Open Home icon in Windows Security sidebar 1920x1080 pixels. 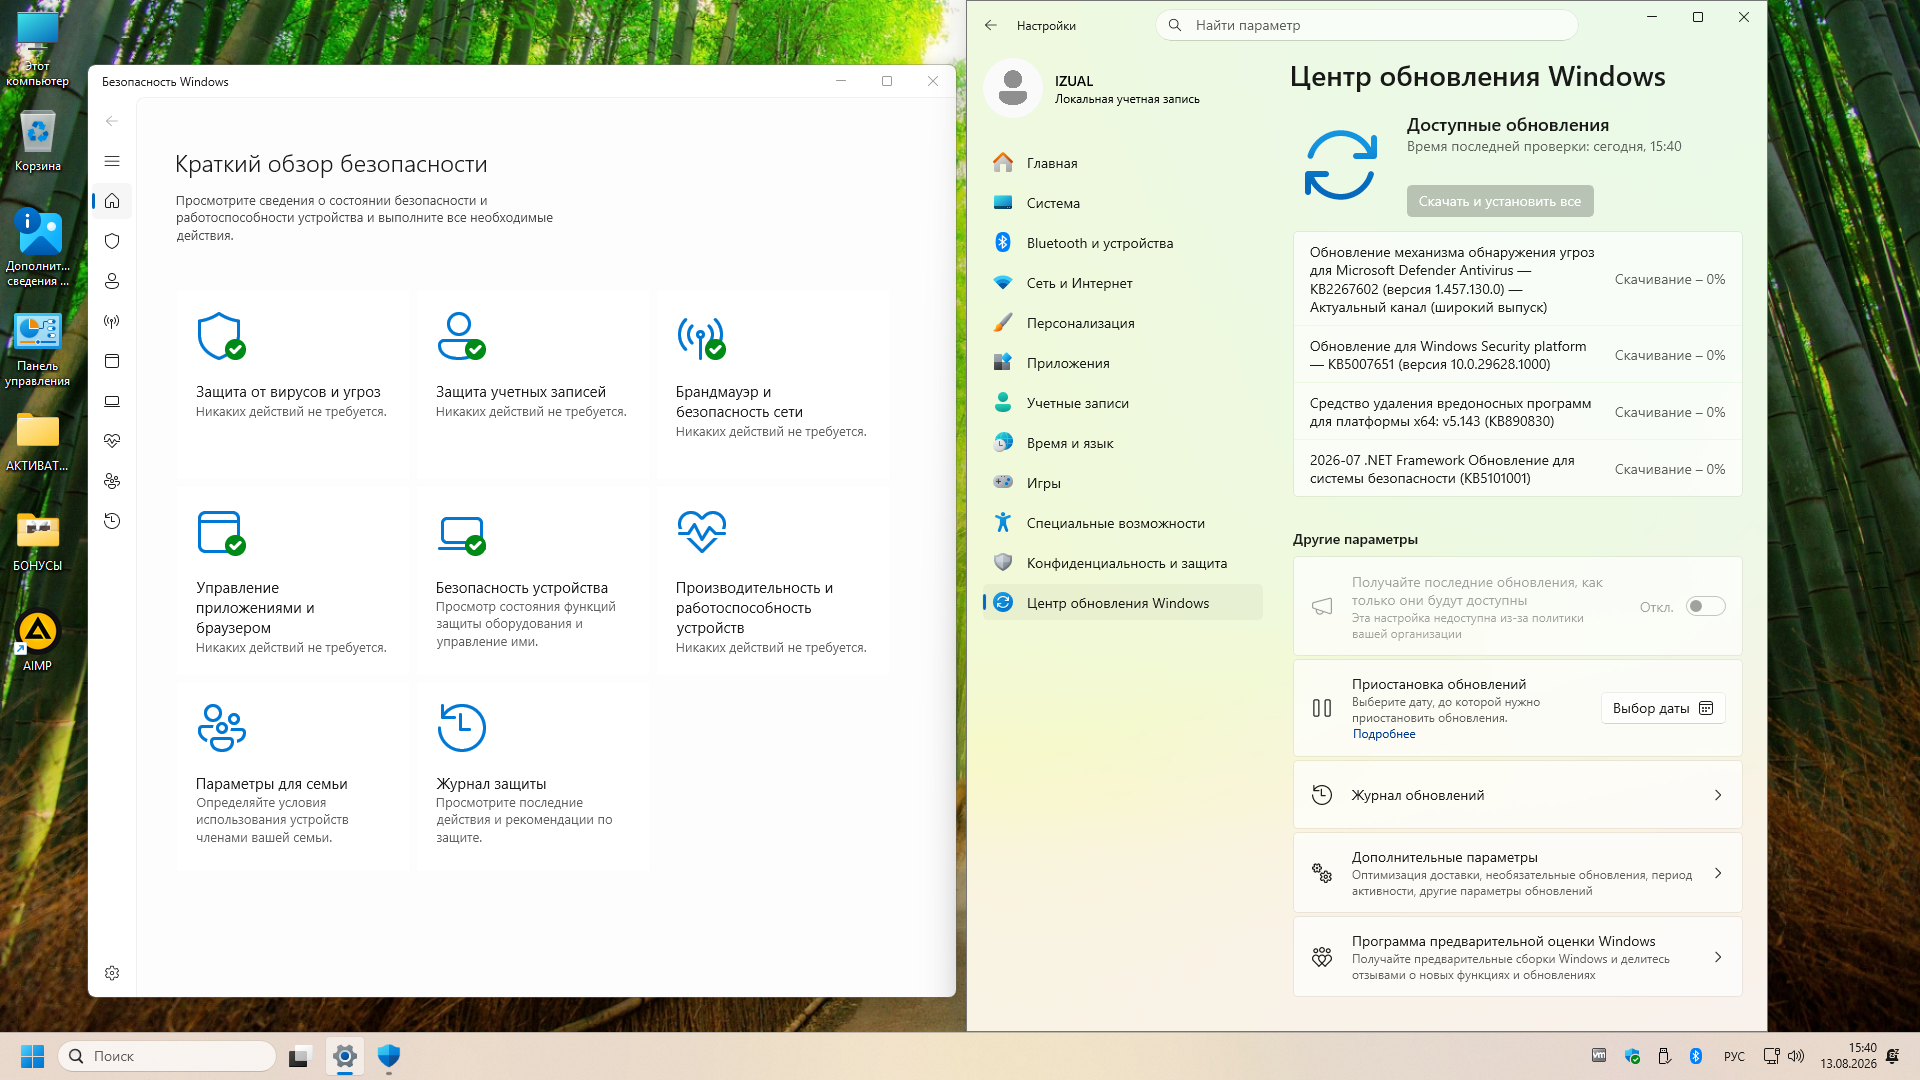click(x=112, y=201)
